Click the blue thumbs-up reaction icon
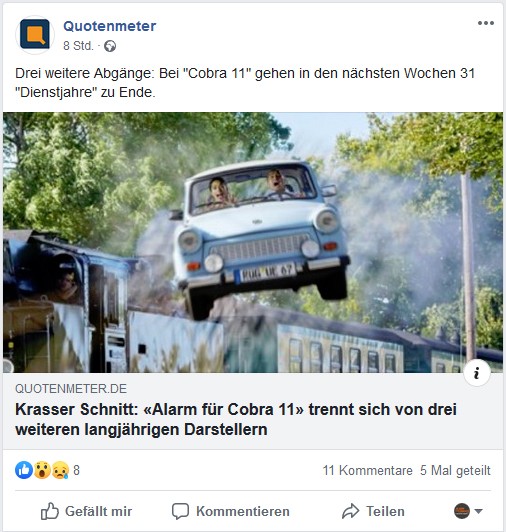Viewport: 506px width, 532px height. (x=24, y=470)
